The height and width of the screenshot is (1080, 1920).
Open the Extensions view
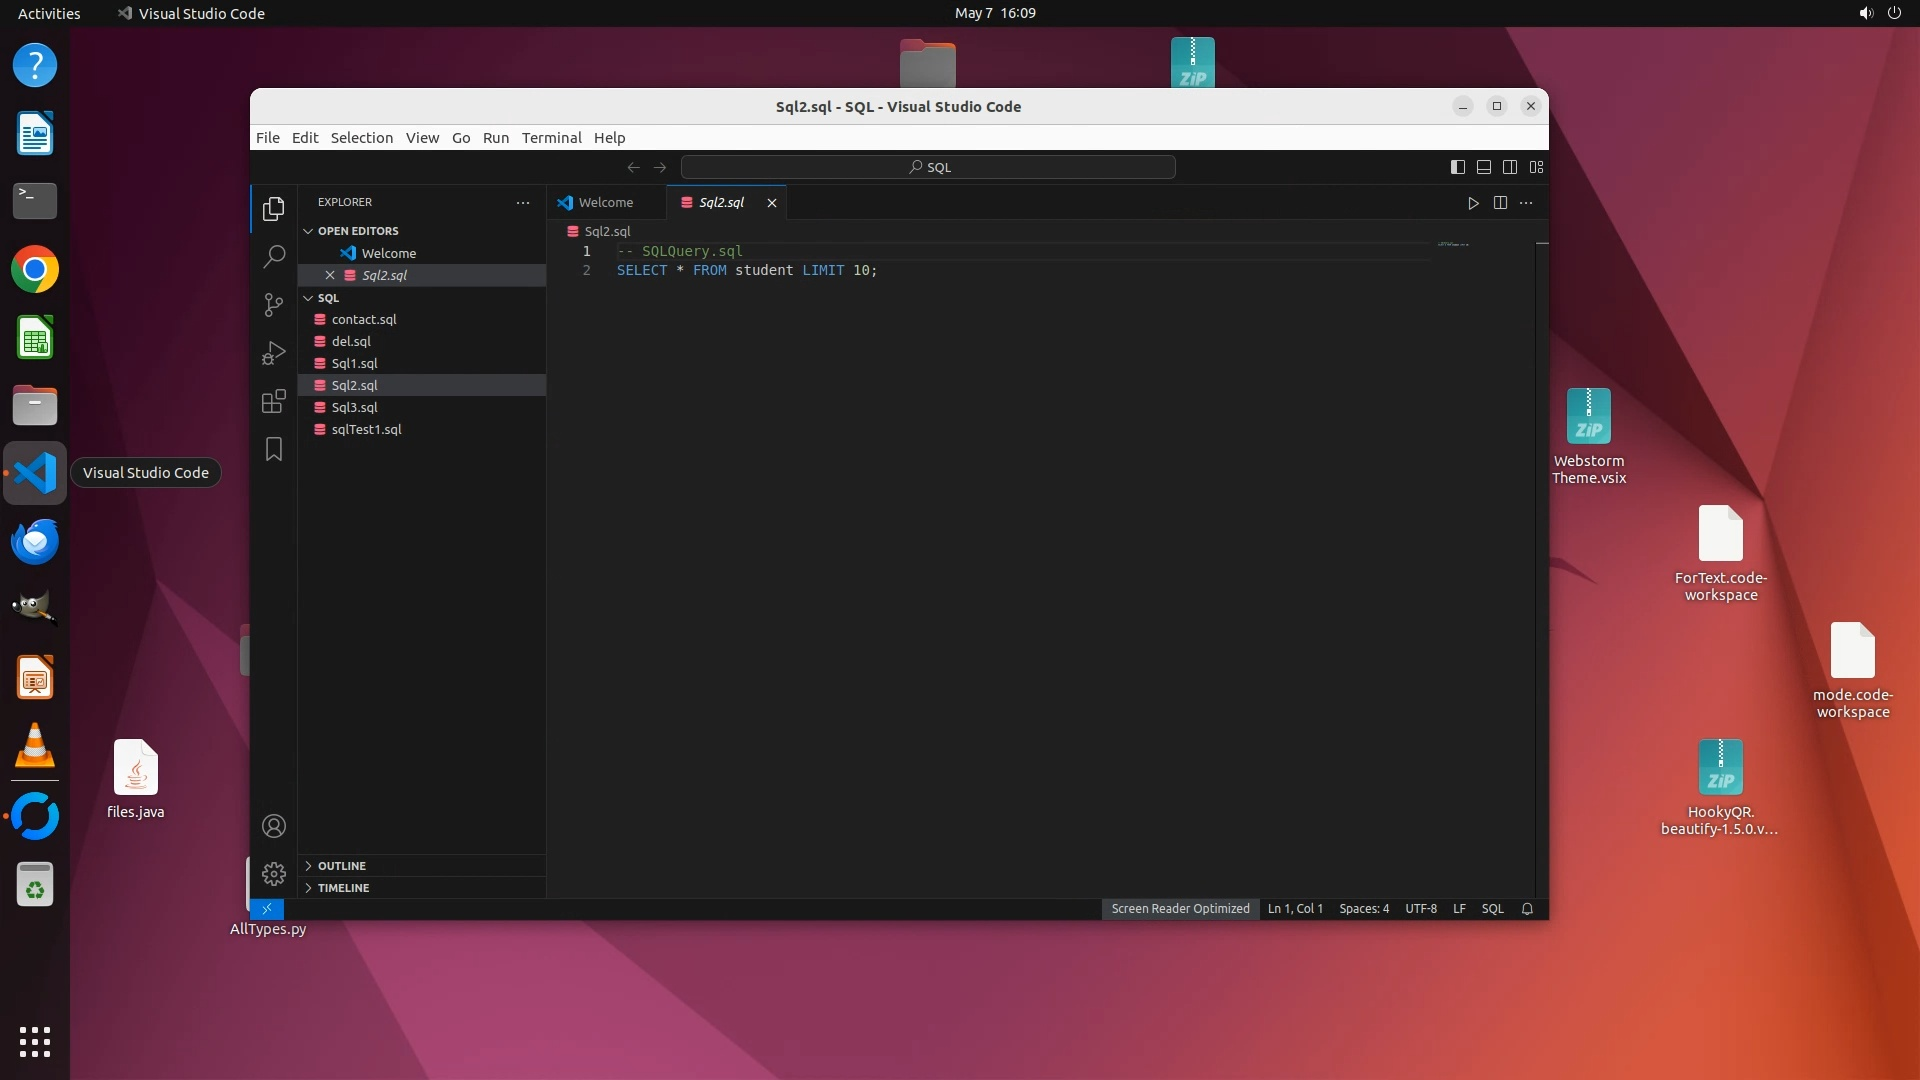coord(273,401)
